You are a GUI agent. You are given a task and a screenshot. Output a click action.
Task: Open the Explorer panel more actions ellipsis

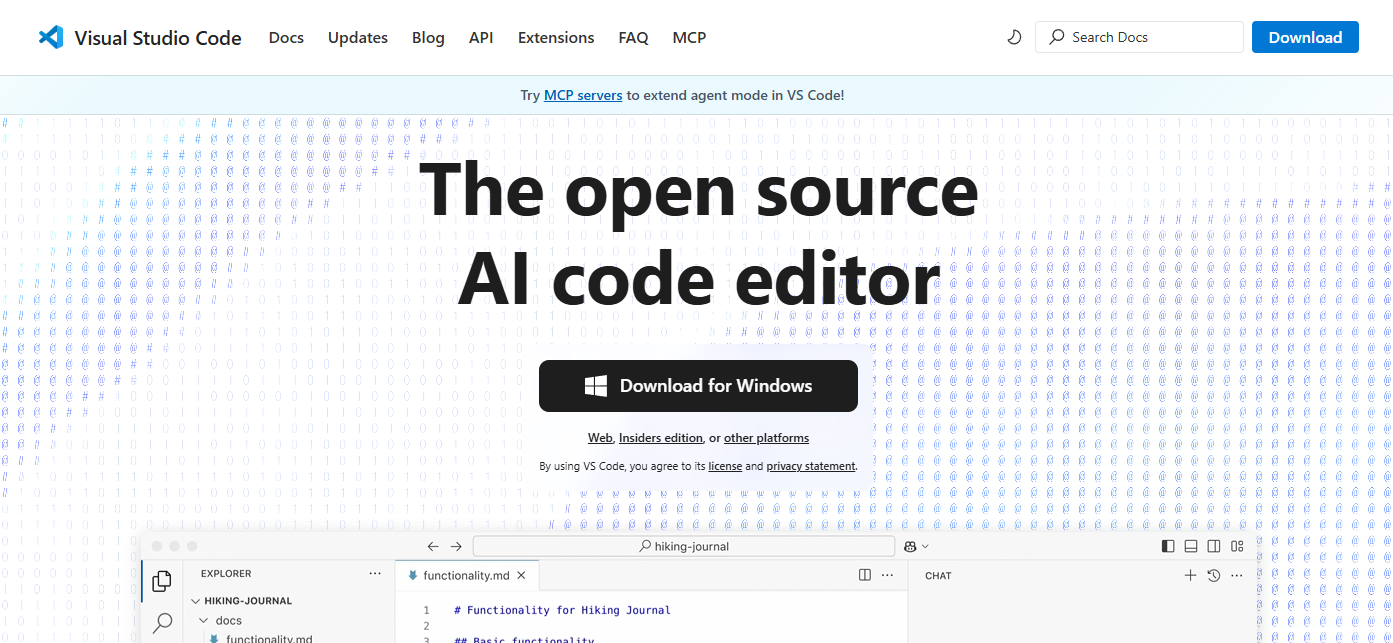(375, 574)
